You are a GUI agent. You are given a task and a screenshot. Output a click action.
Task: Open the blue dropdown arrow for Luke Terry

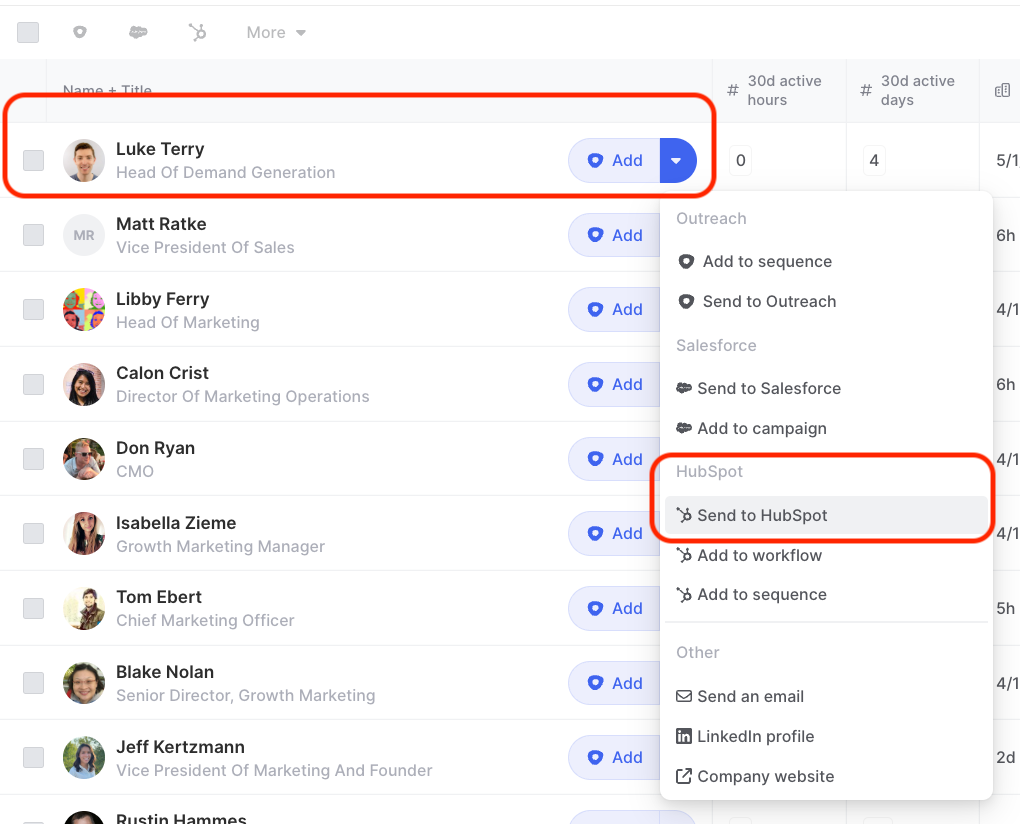click(678, 160)
